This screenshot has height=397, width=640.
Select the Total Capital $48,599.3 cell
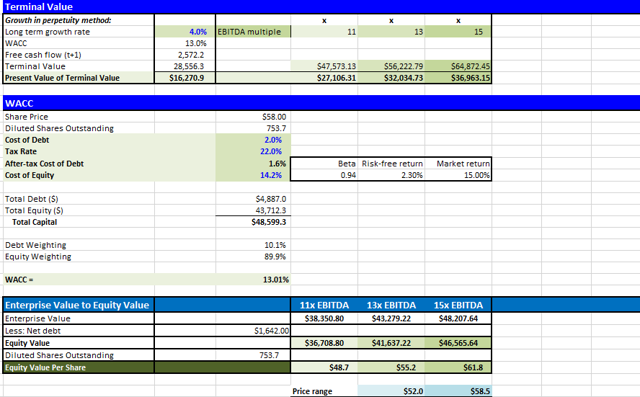click(253, 222)
